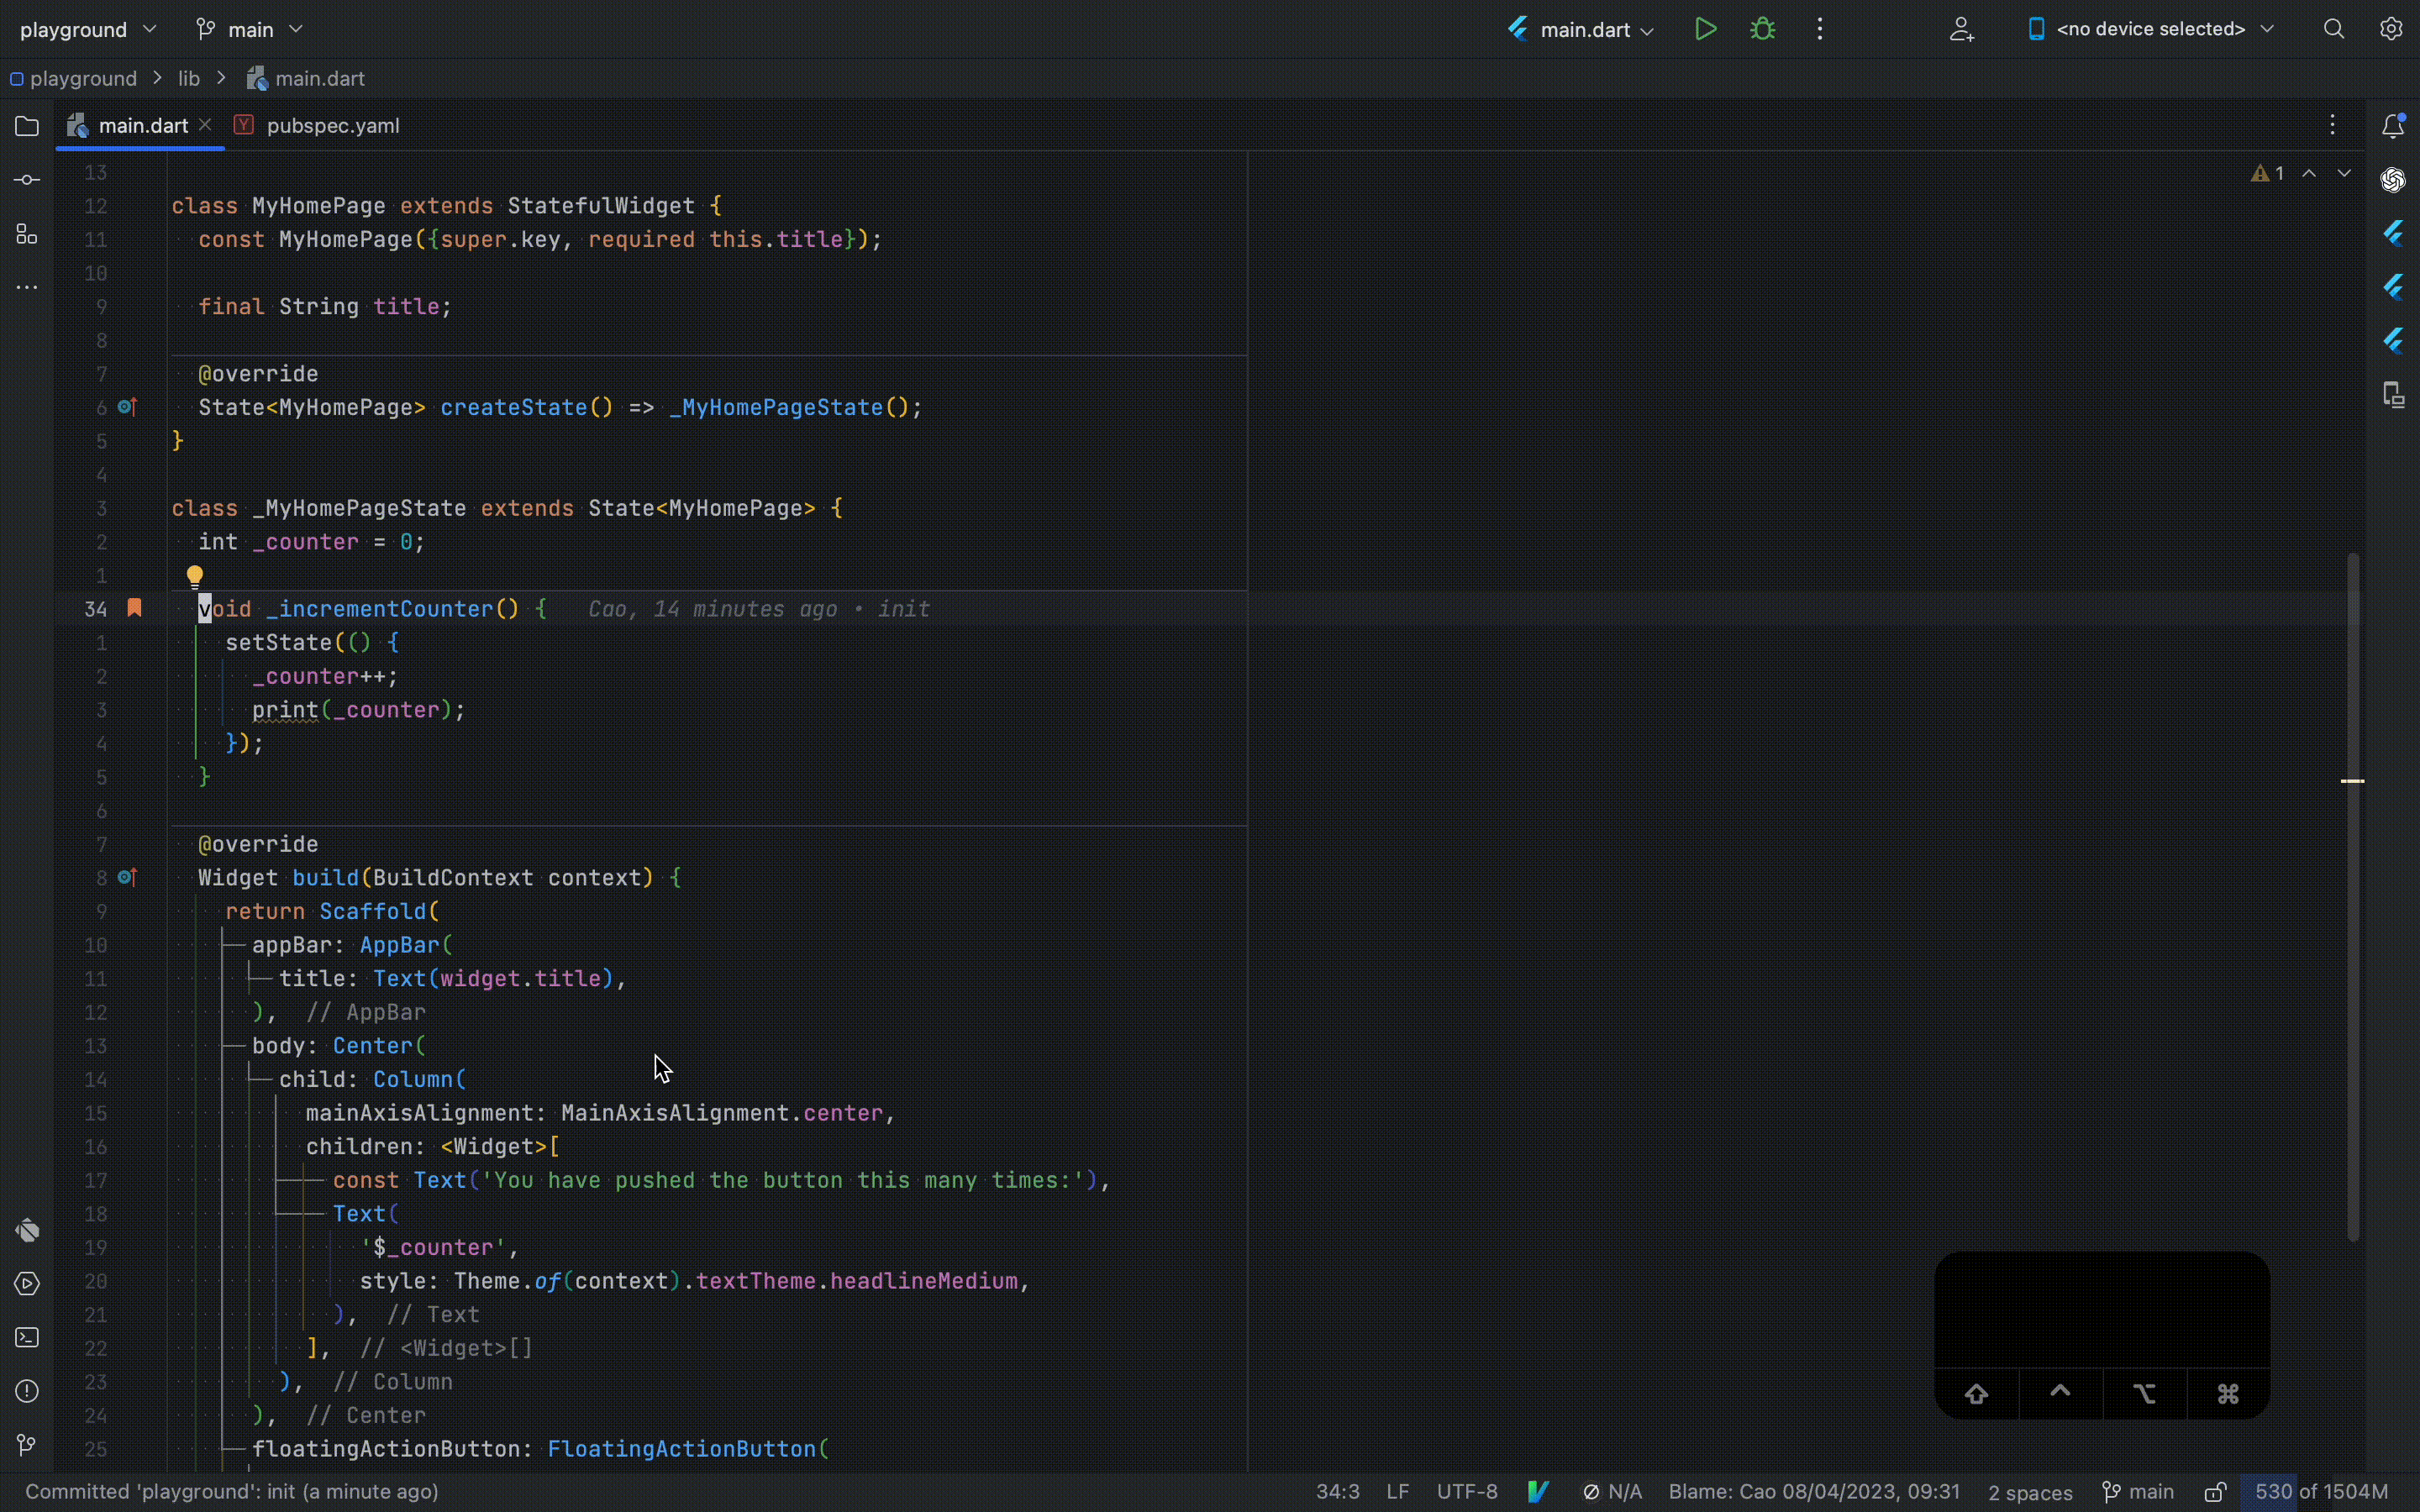Open the no device selected dropdown
2420x1512 pixels.
click(2150, 29)
